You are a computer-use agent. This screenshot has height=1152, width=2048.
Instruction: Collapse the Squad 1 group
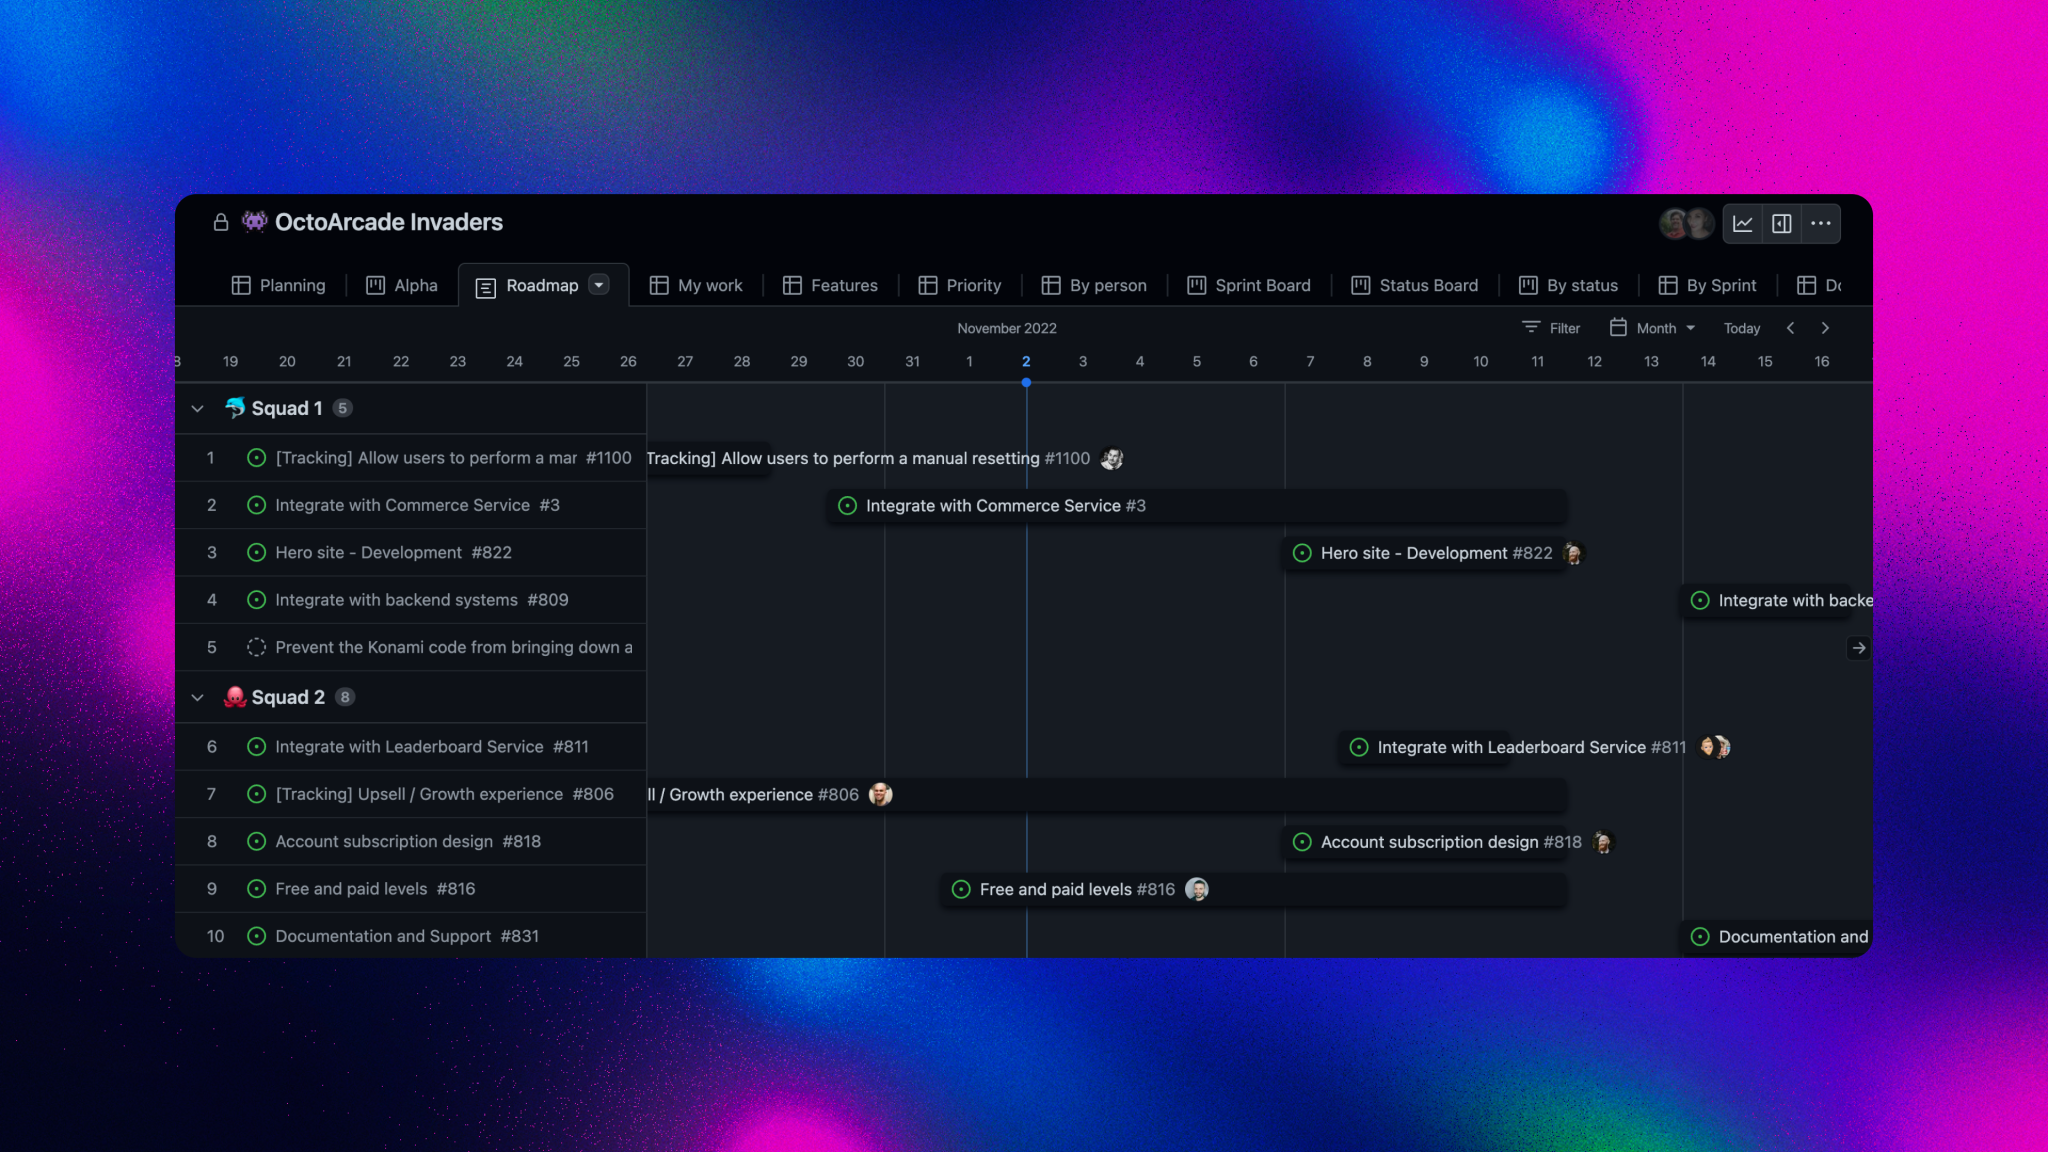pos(197,408)
